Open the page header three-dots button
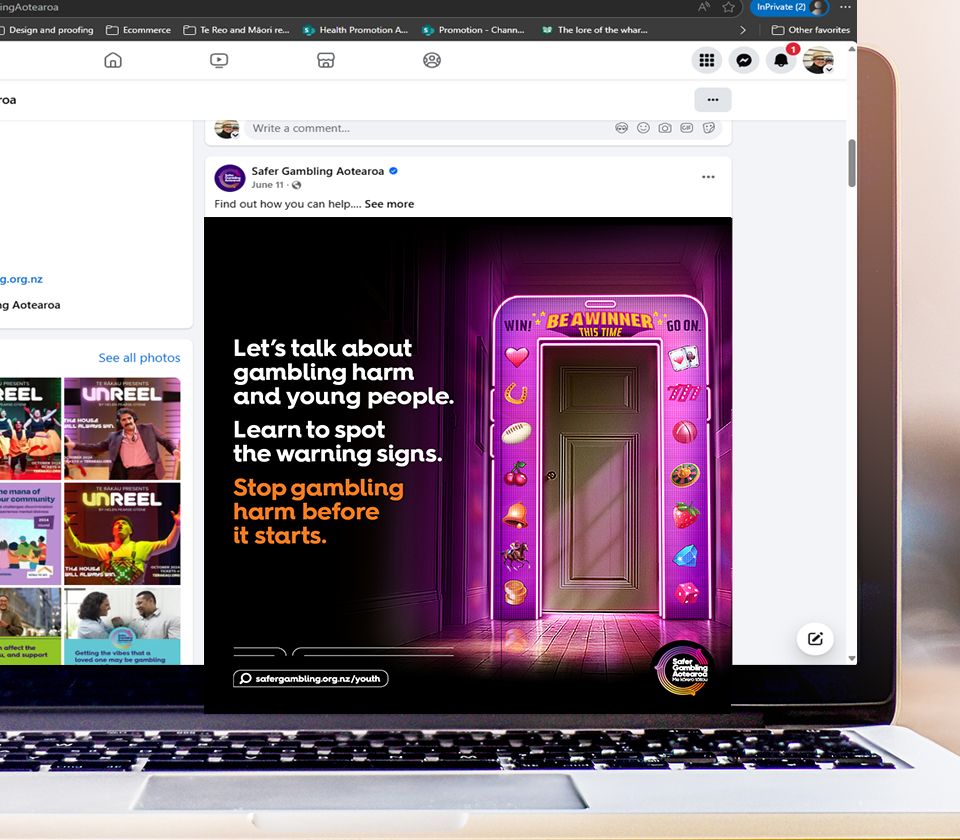The width and height of the screenshot is (960, 840). (x=713, y=100)
